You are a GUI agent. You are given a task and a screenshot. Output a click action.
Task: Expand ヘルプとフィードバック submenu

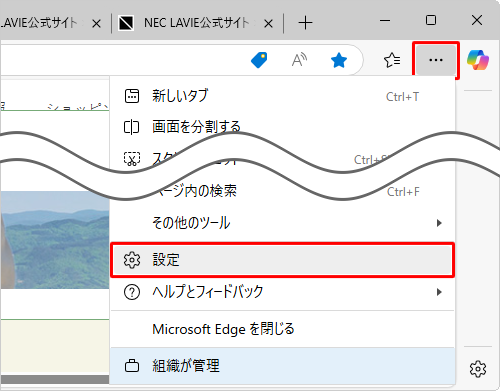(x=282, y=292)
